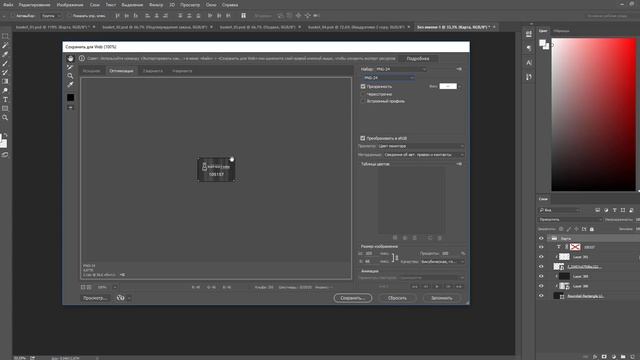640x360 pixels.
Task: Switch to the Optimized tab
Action: pyautogui.click(x=121, y=71)
